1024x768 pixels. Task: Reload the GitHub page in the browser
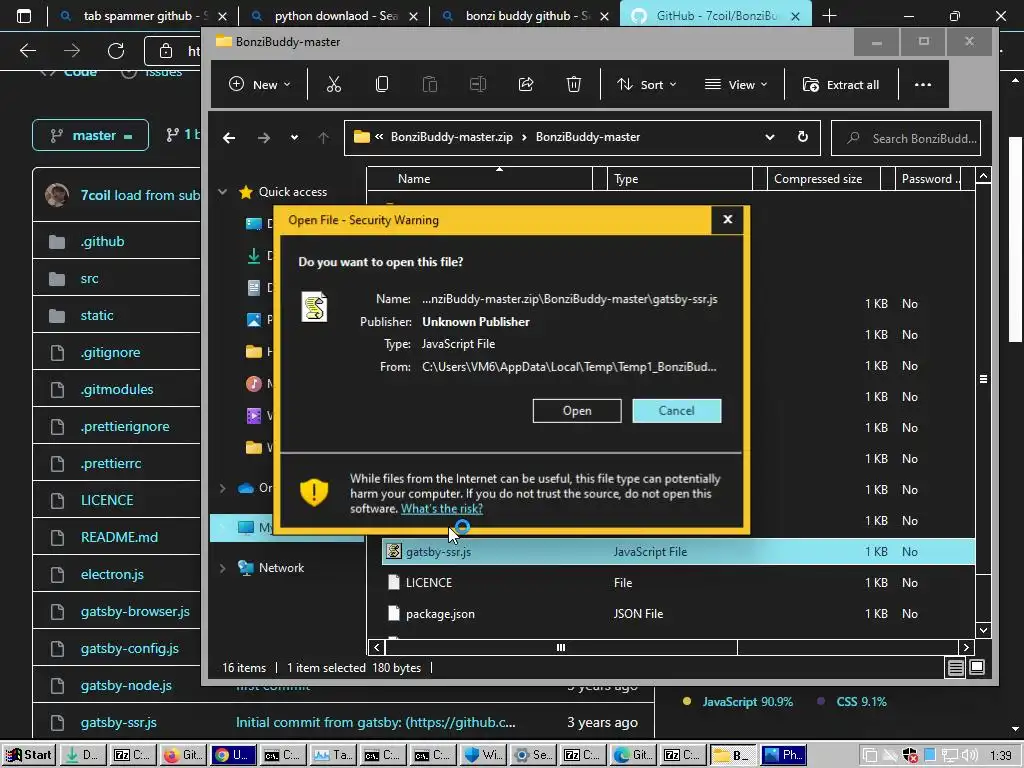coord(116,50)
